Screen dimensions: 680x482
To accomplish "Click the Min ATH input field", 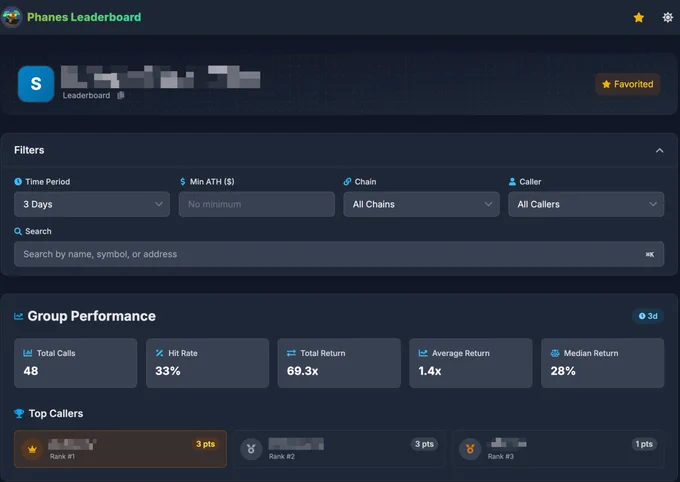I will (x=257, y=204).
